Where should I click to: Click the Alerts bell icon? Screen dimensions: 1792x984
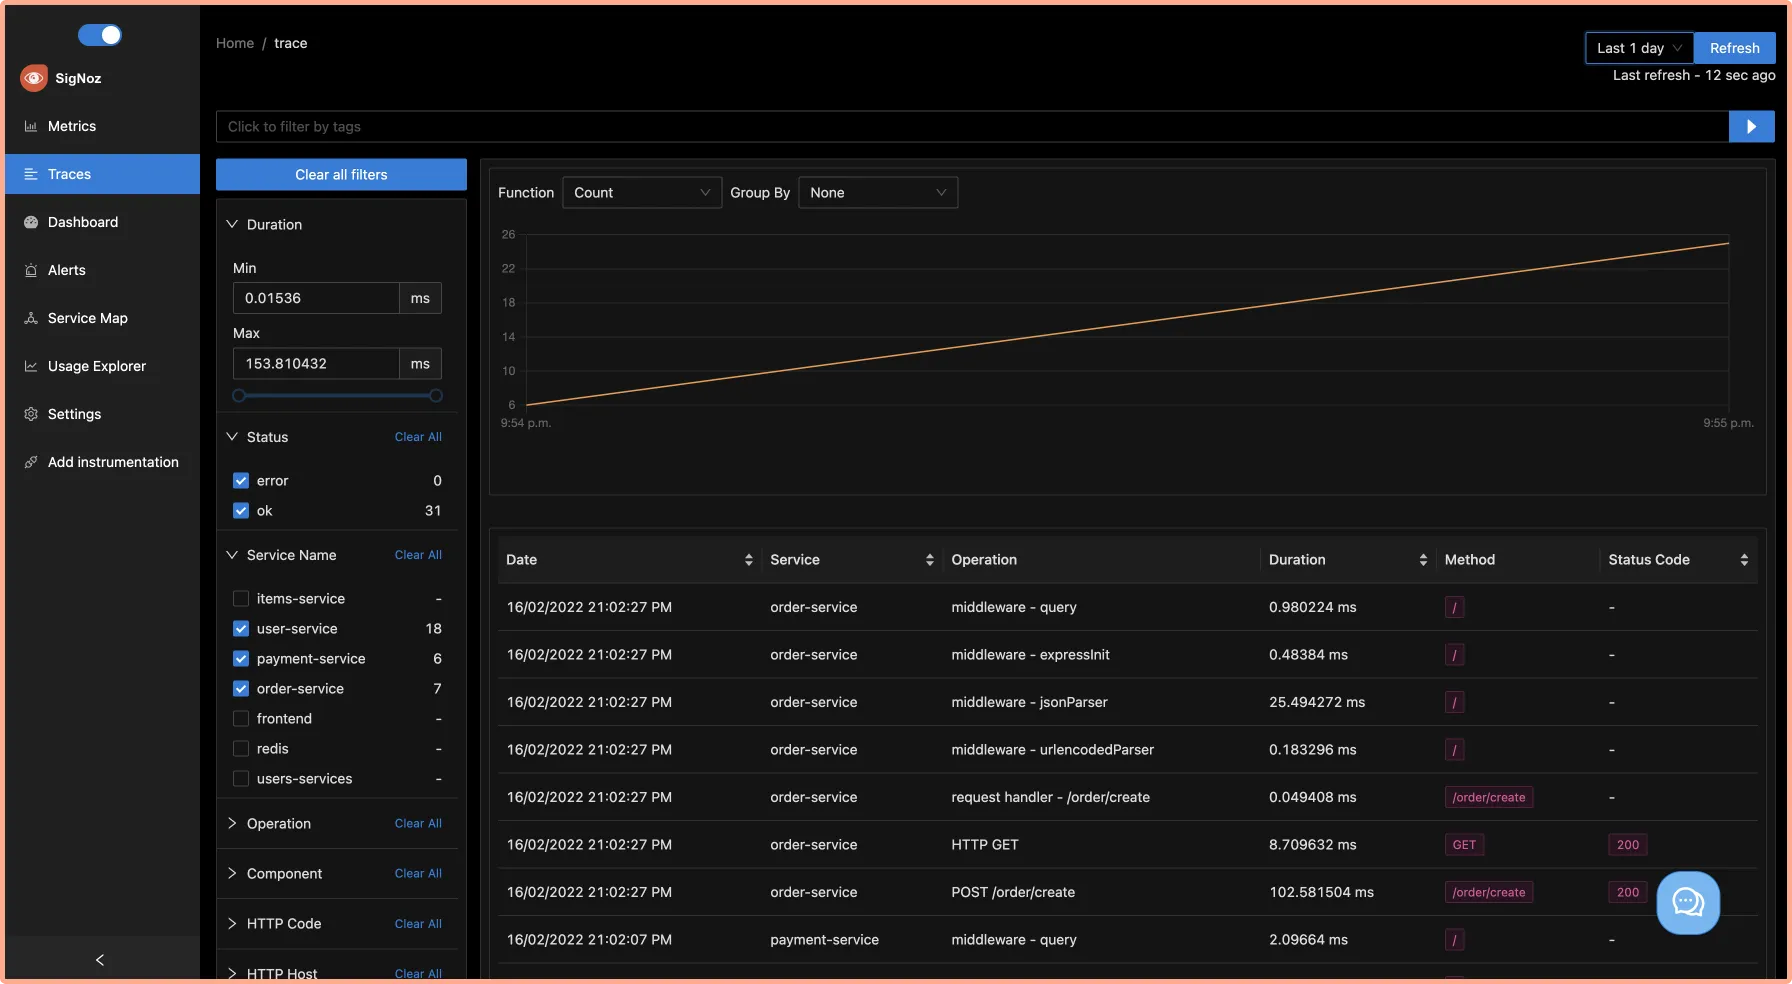[x=31, y=270]
